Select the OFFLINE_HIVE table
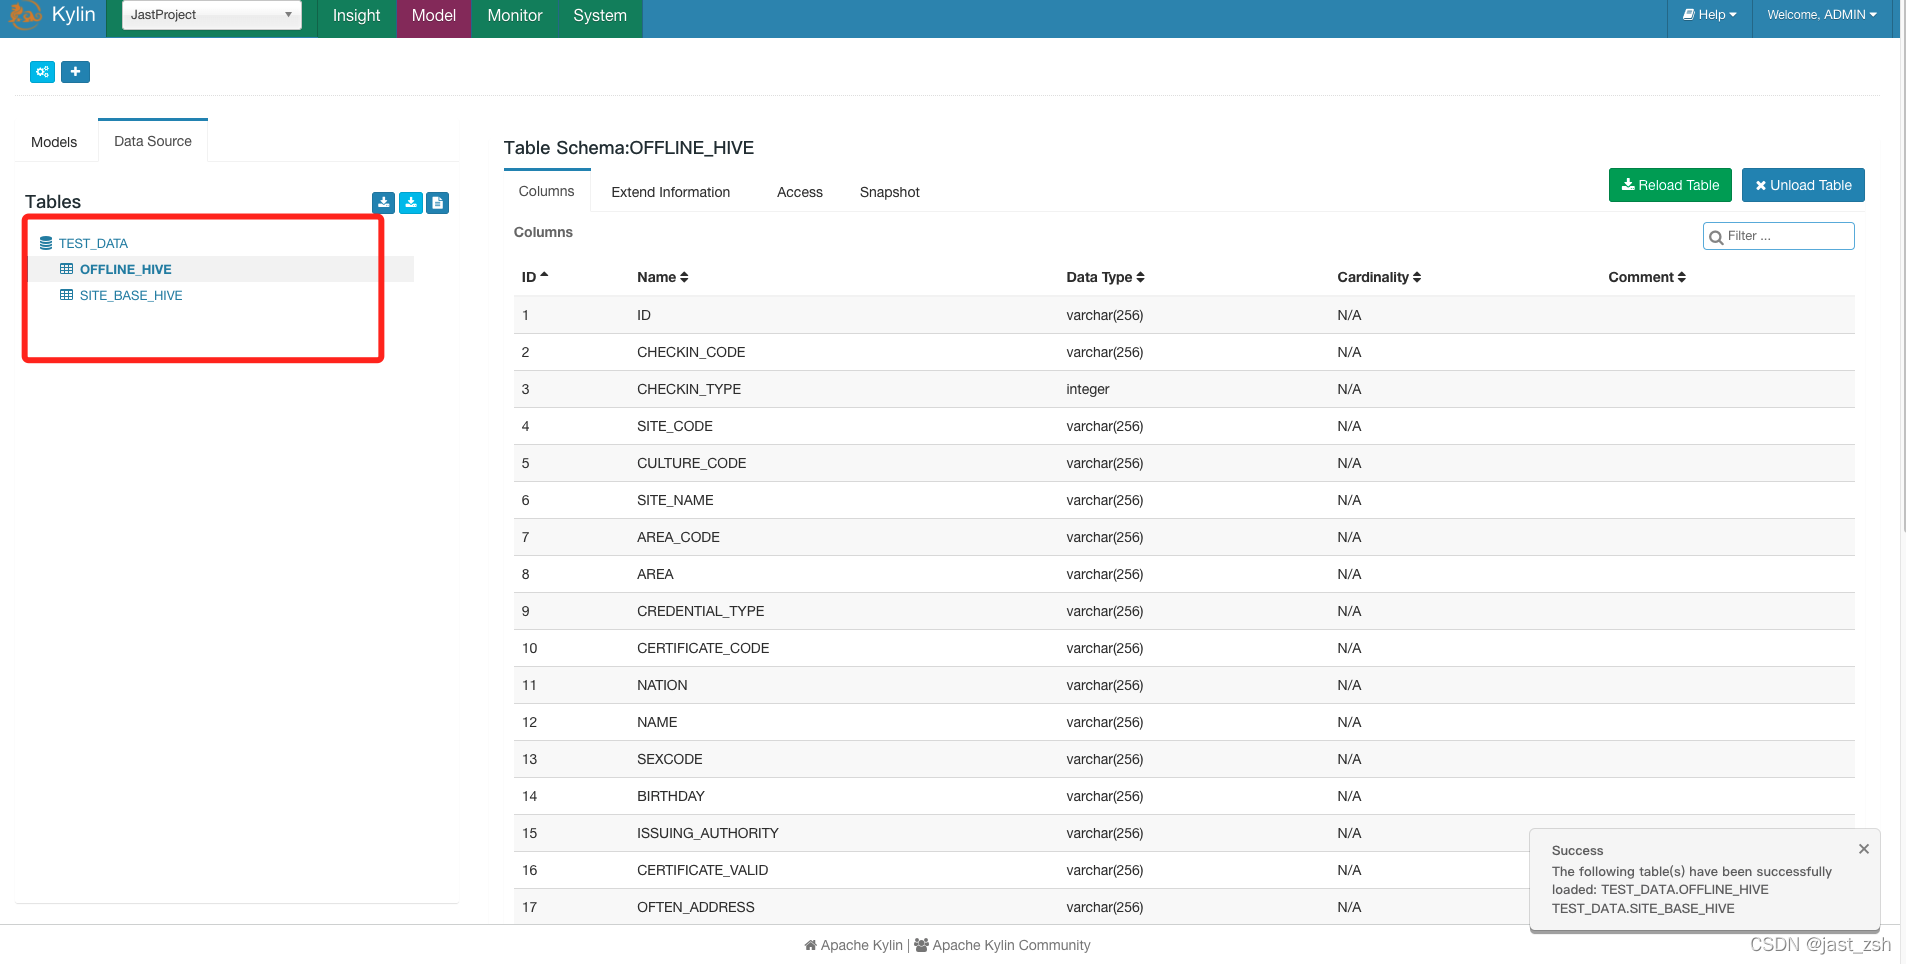Viewport: 1906px width, 964px height. (126, 269)
